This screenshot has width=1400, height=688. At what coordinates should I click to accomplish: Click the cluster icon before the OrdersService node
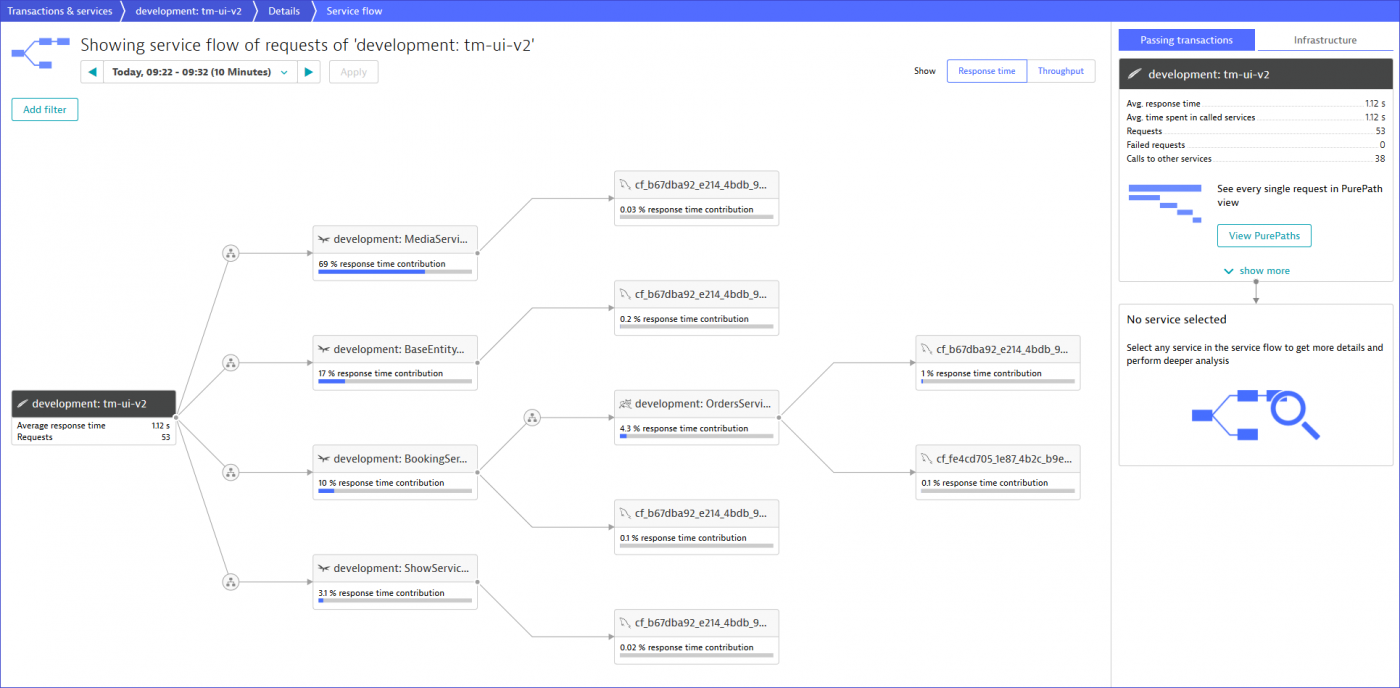click(531, 418)
